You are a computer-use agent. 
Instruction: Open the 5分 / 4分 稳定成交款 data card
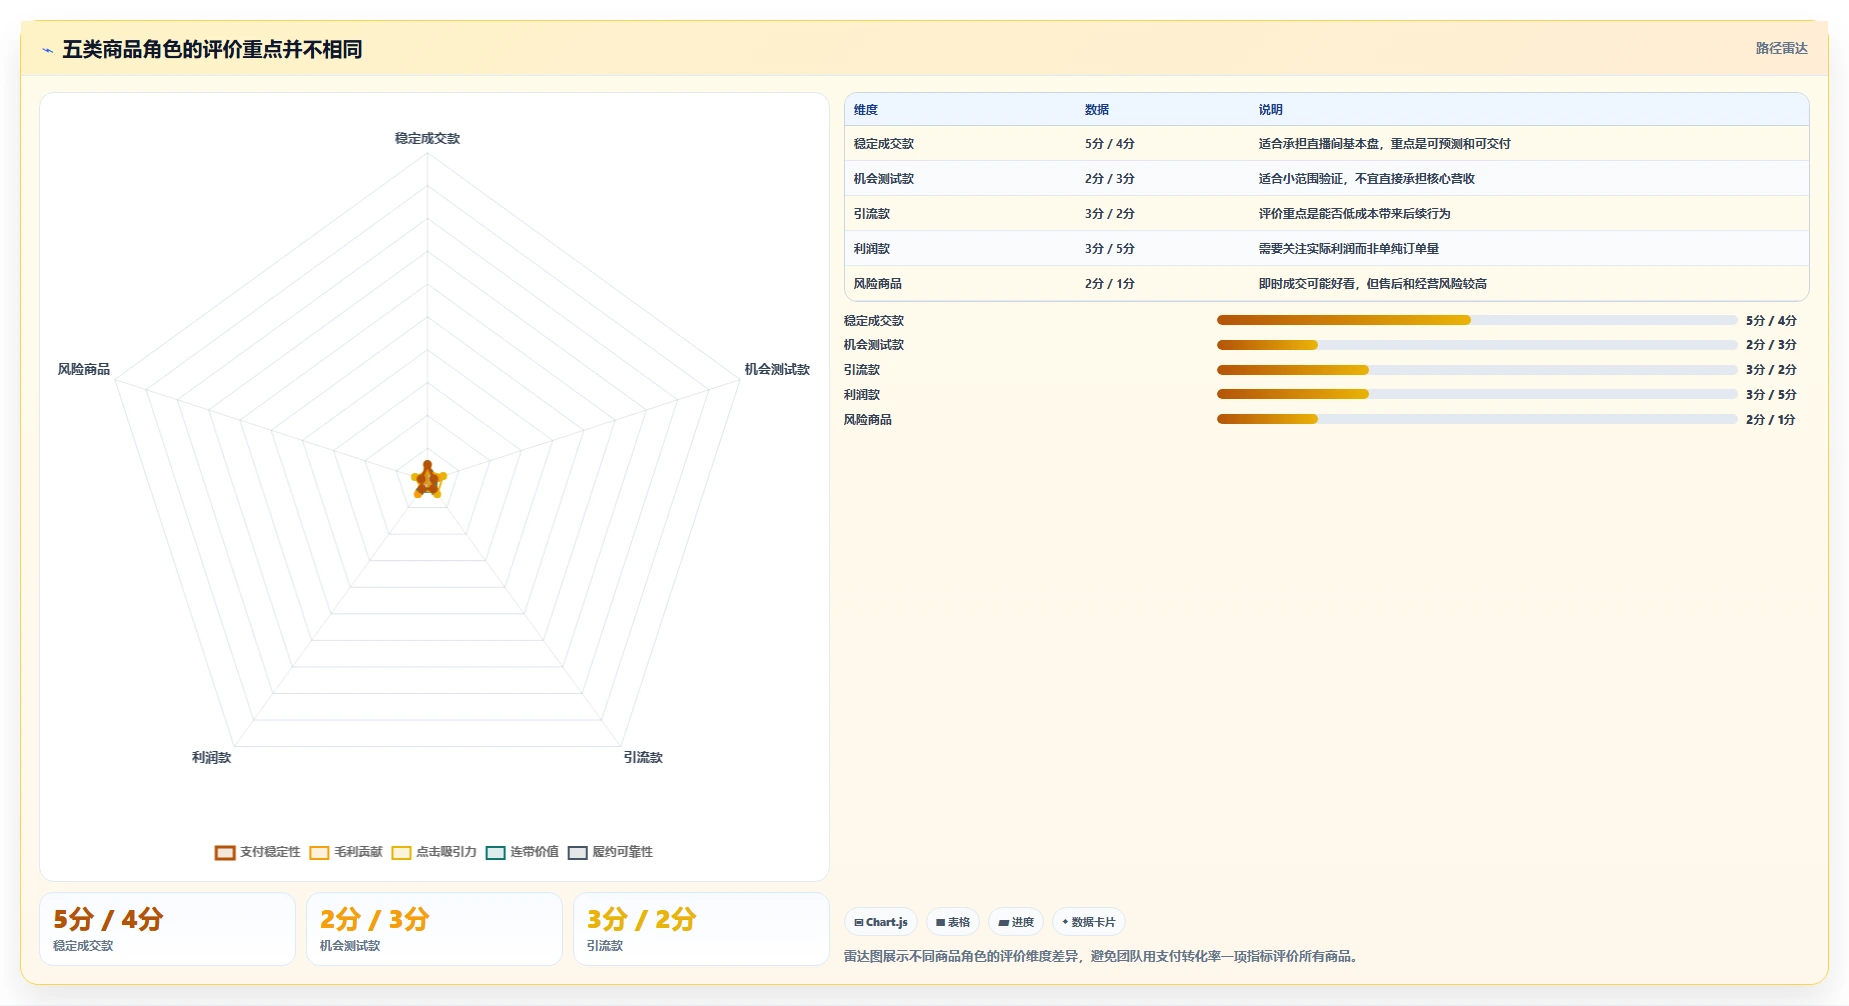pyautogui.click(x=167, y=929)
